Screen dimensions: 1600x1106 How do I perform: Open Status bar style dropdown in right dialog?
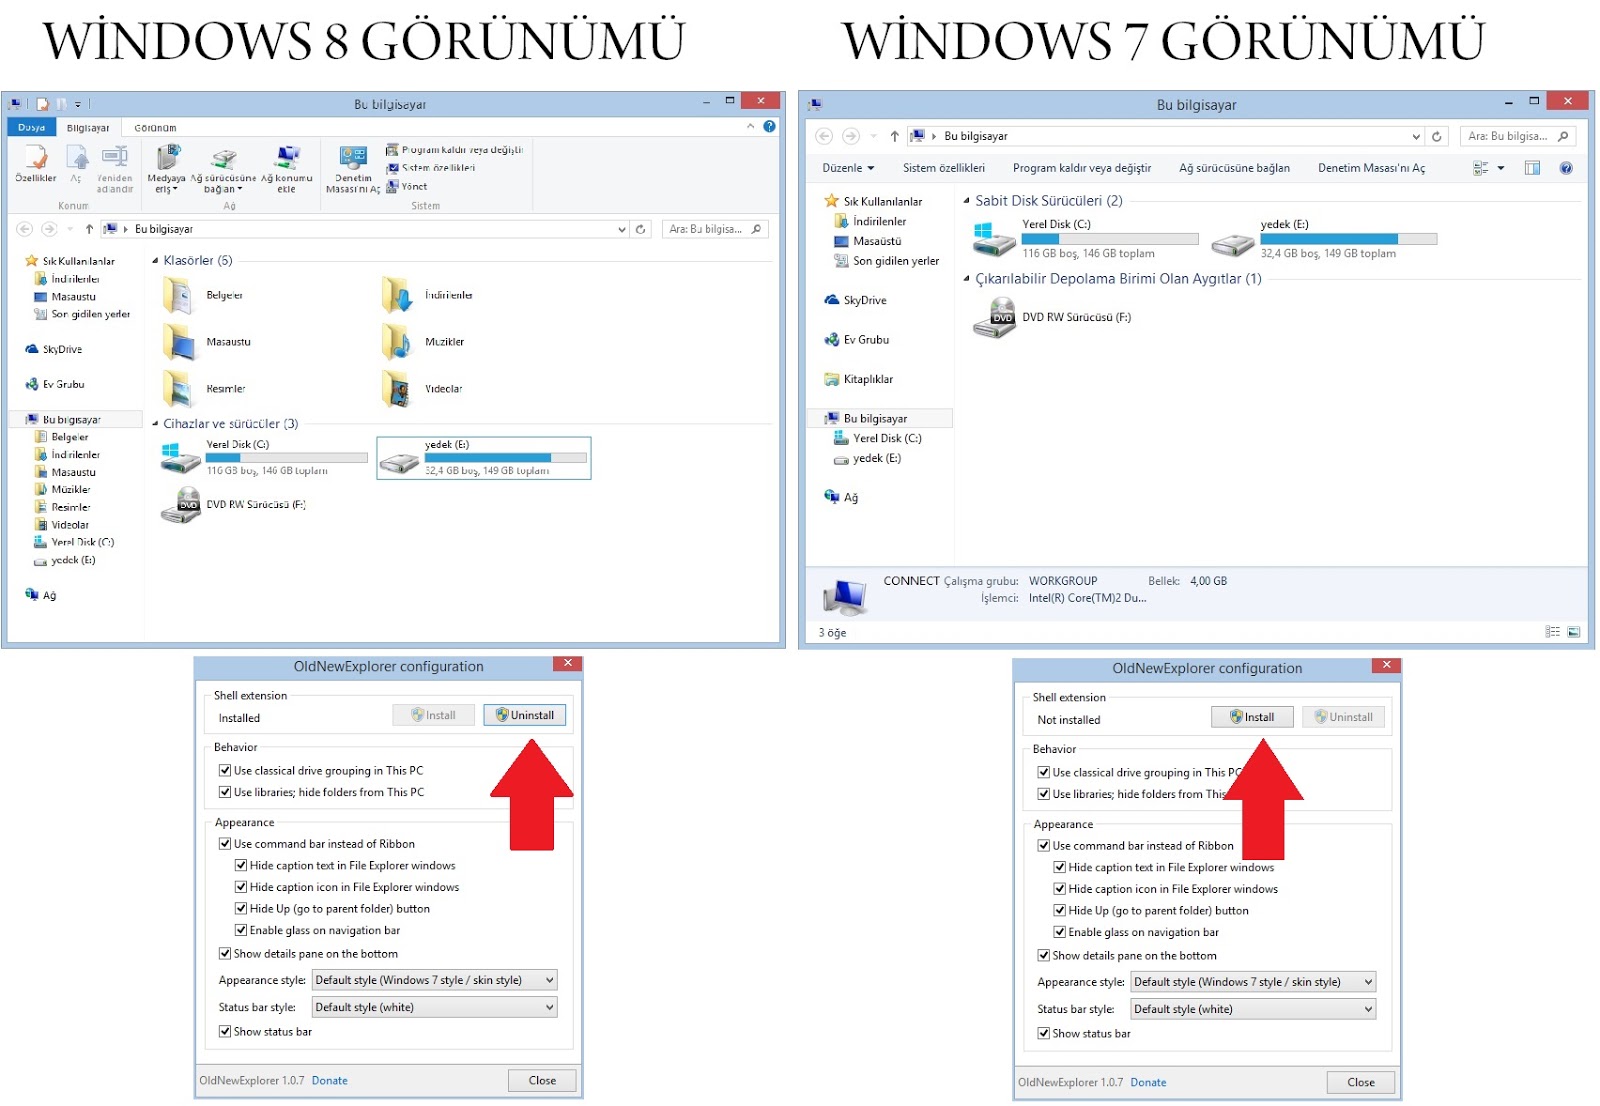click(1254, 1009)
